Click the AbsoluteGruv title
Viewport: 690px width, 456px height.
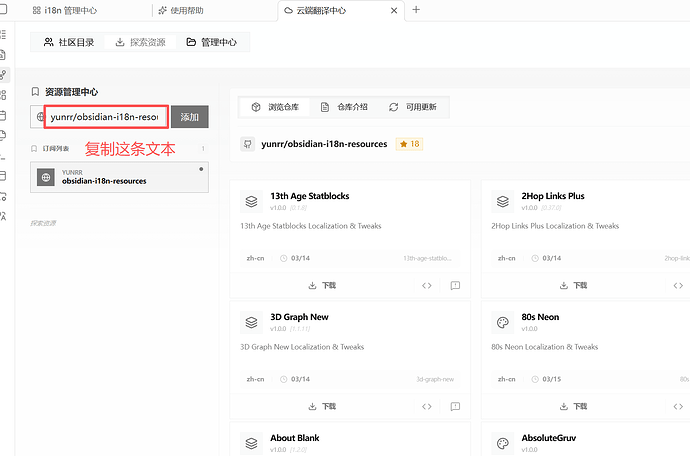[x=549, y=438]
